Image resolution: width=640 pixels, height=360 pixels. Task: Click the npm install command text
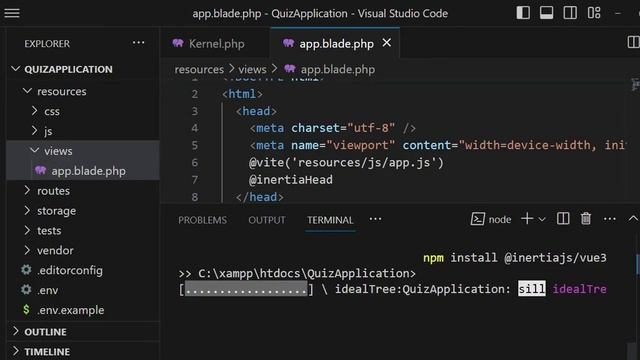click(x=515, y=258)
